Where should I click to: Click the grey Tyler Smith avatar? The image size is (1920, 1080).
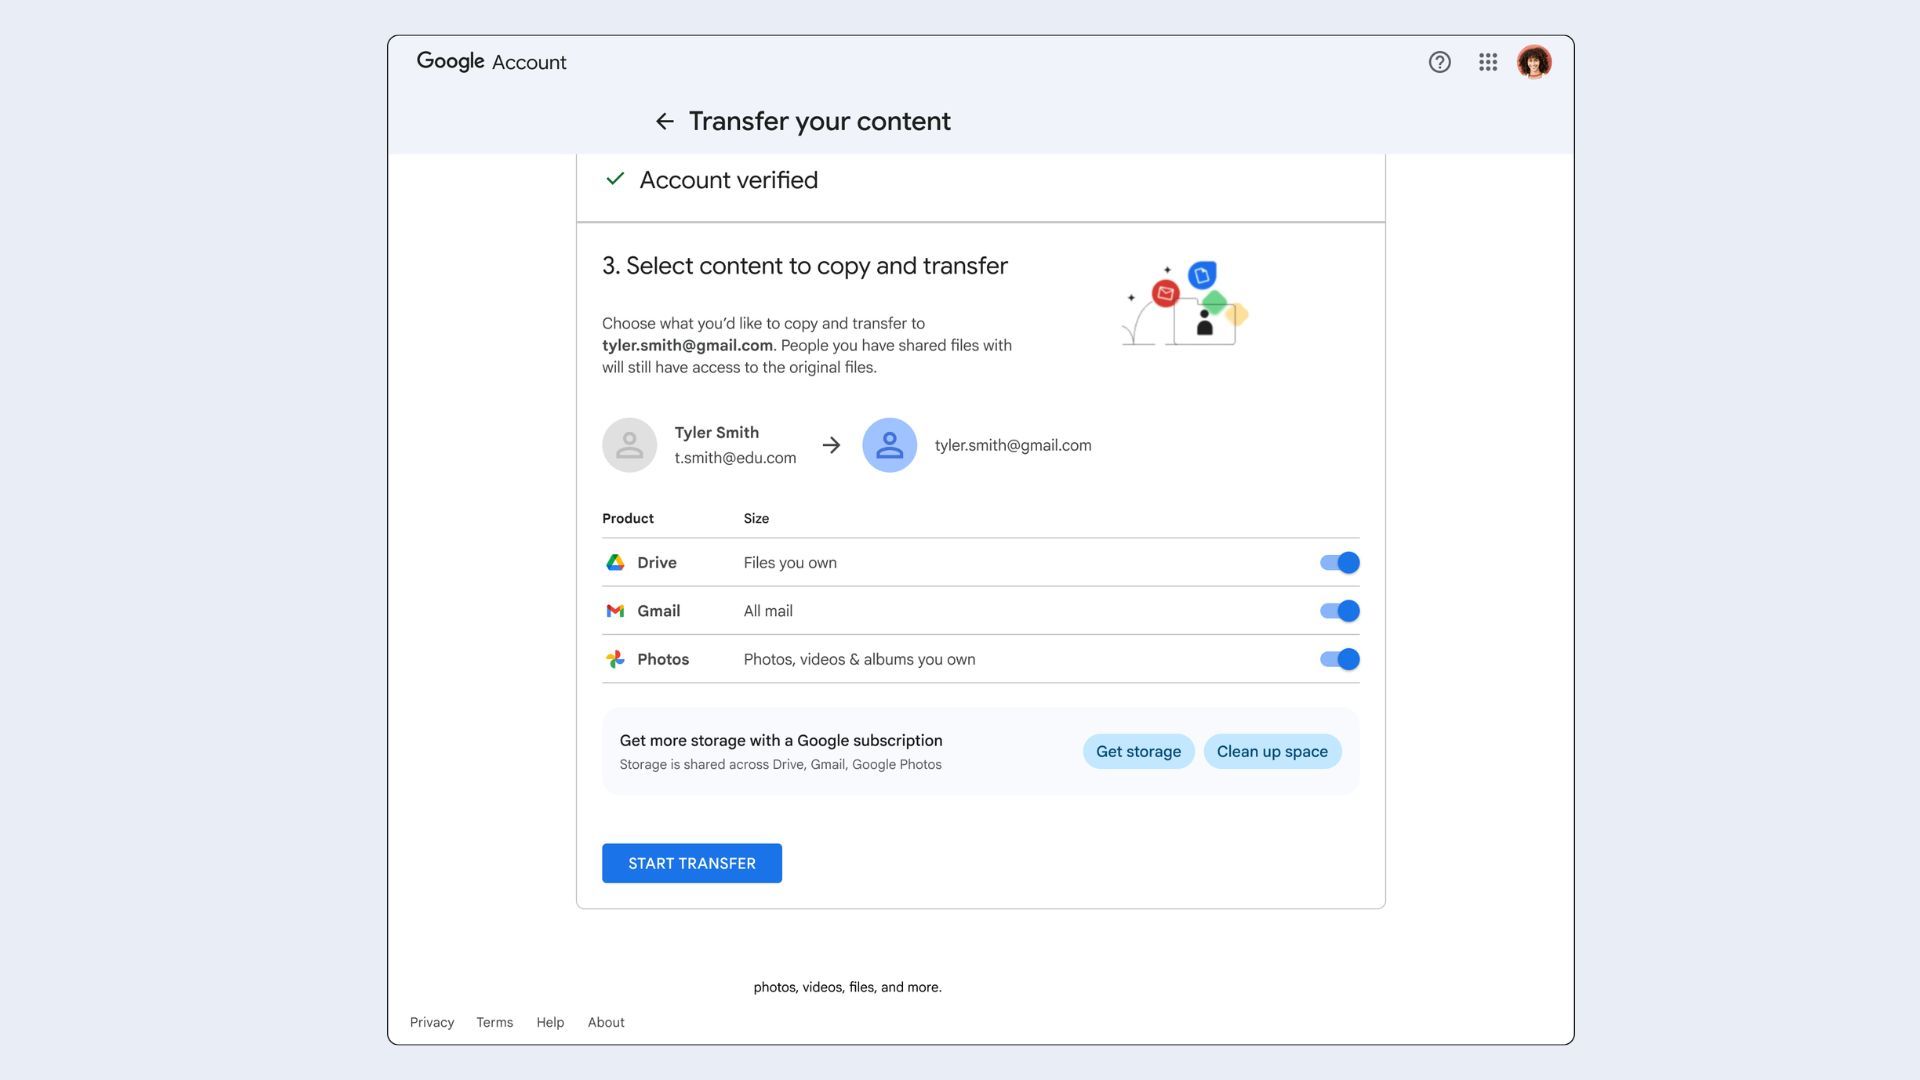point(629,445)
